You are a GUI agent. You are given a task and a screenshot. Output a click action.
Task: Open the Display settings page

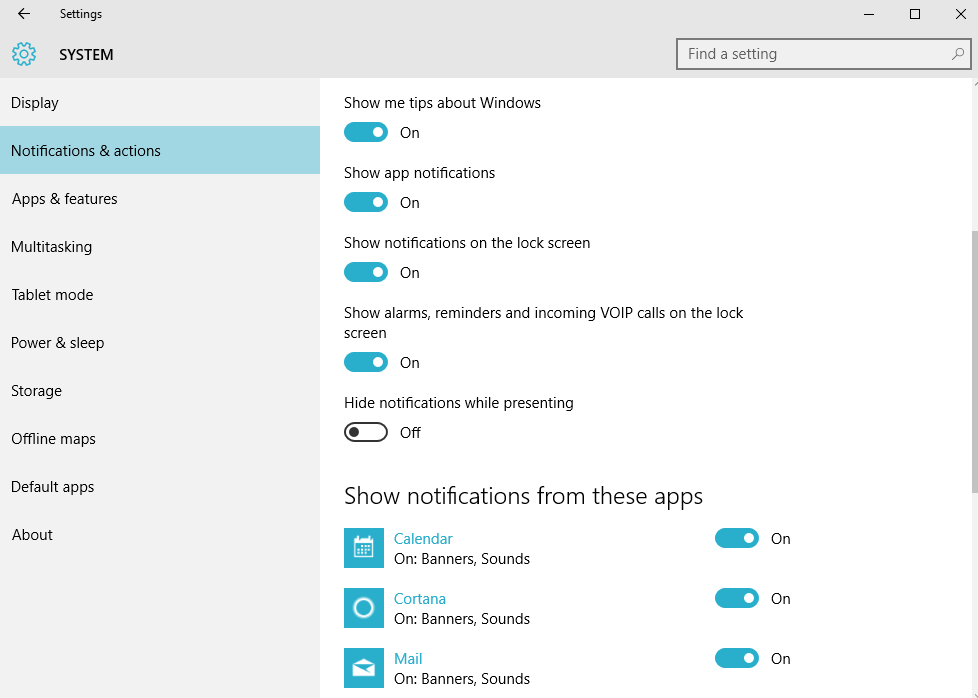(x=160, y=102)
